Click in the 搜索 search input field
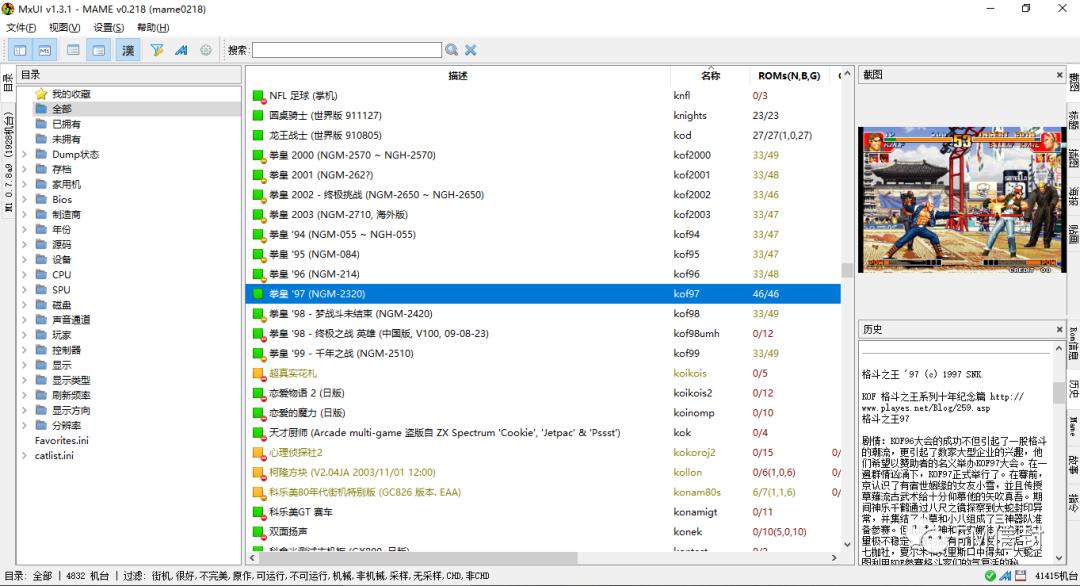The image size is (1080, 586). pyautogui.click(x=346, y=50)
